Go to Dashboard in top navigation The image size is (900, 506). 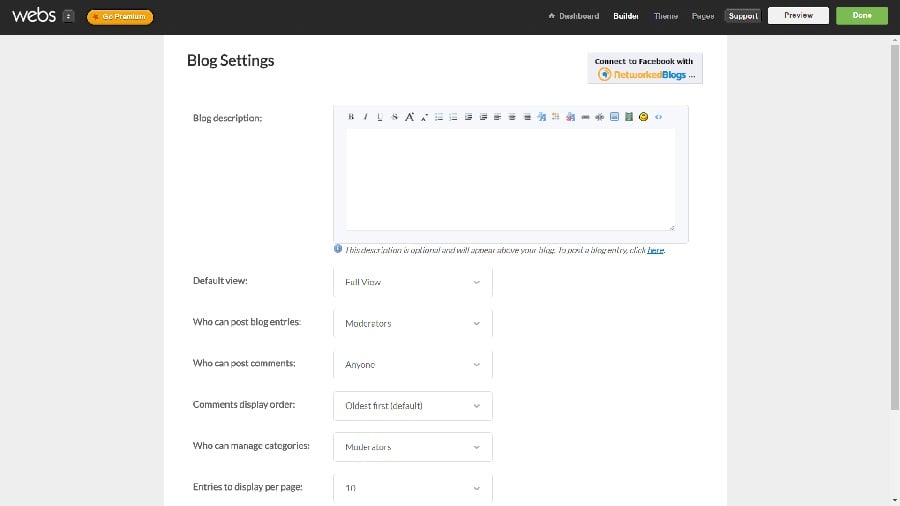(x=574, y=16)
